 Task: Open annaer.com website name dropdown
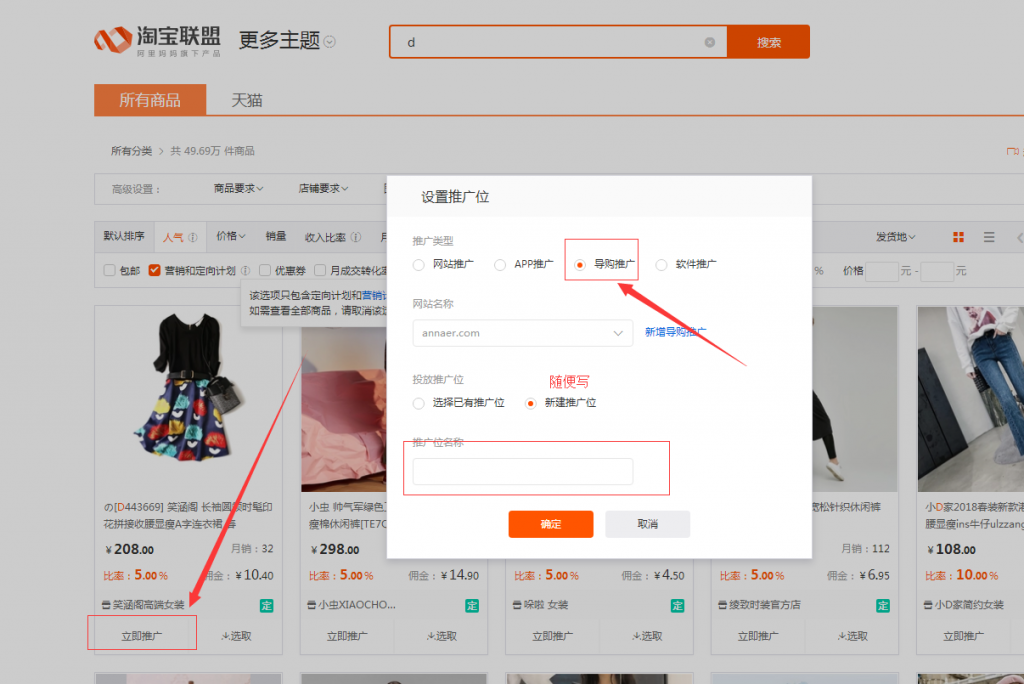[522, 333]
